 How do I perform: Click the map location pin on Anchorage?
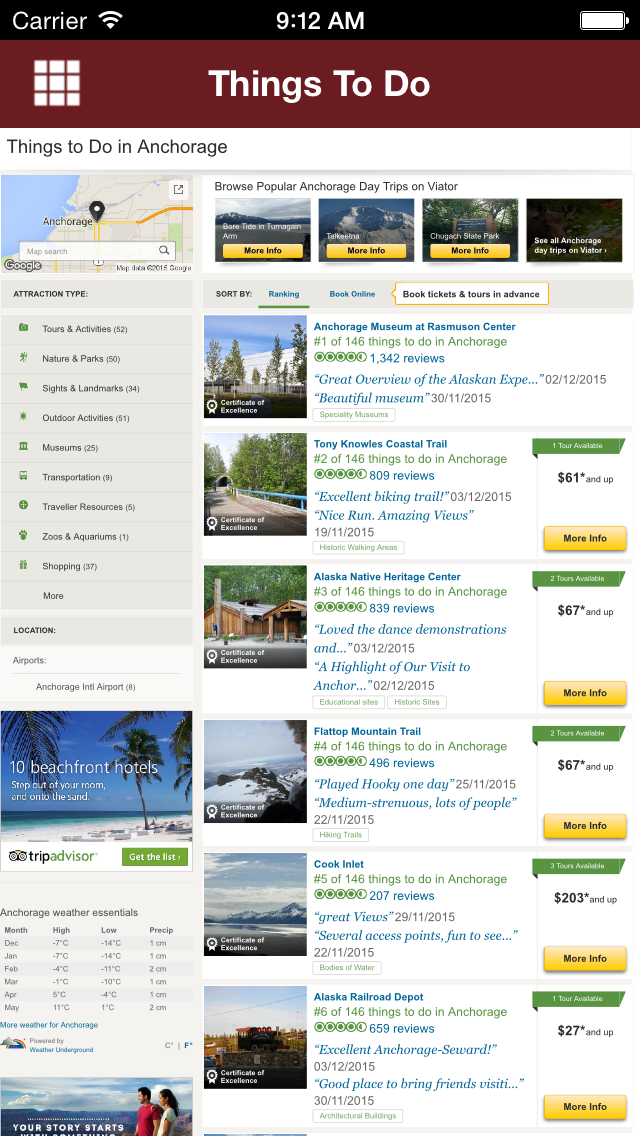coord(97,212)
